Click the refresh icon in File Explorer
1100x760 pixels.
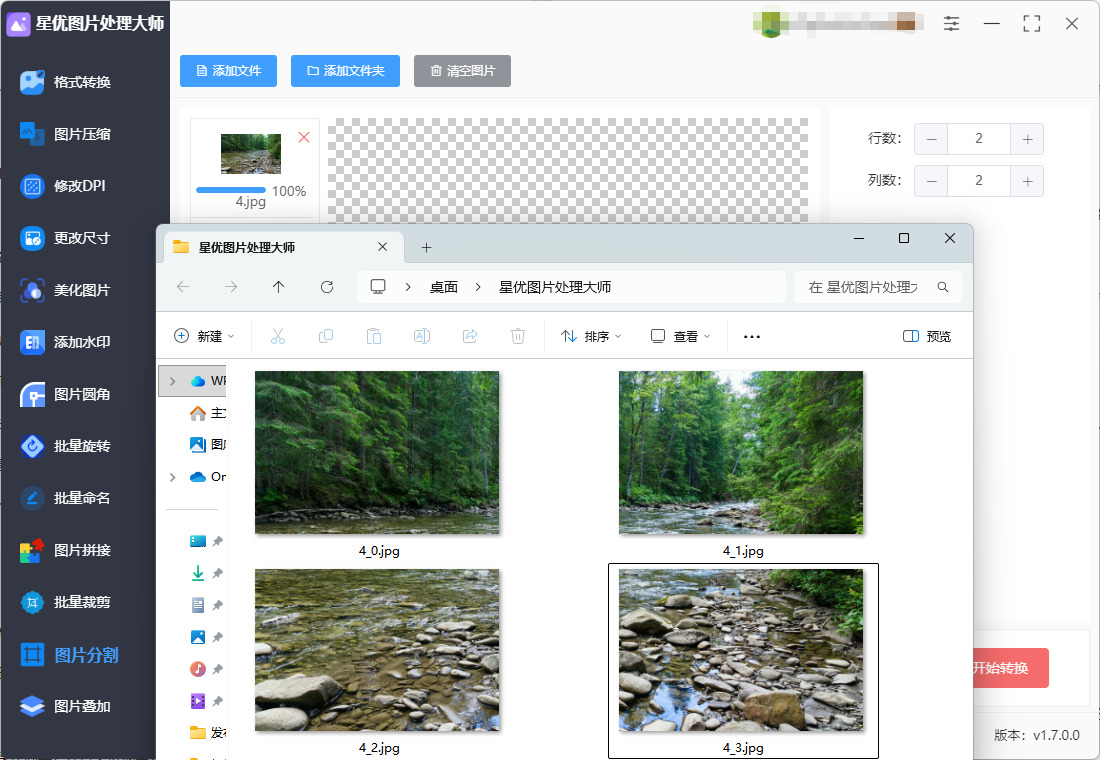click(x=327, y=287)
